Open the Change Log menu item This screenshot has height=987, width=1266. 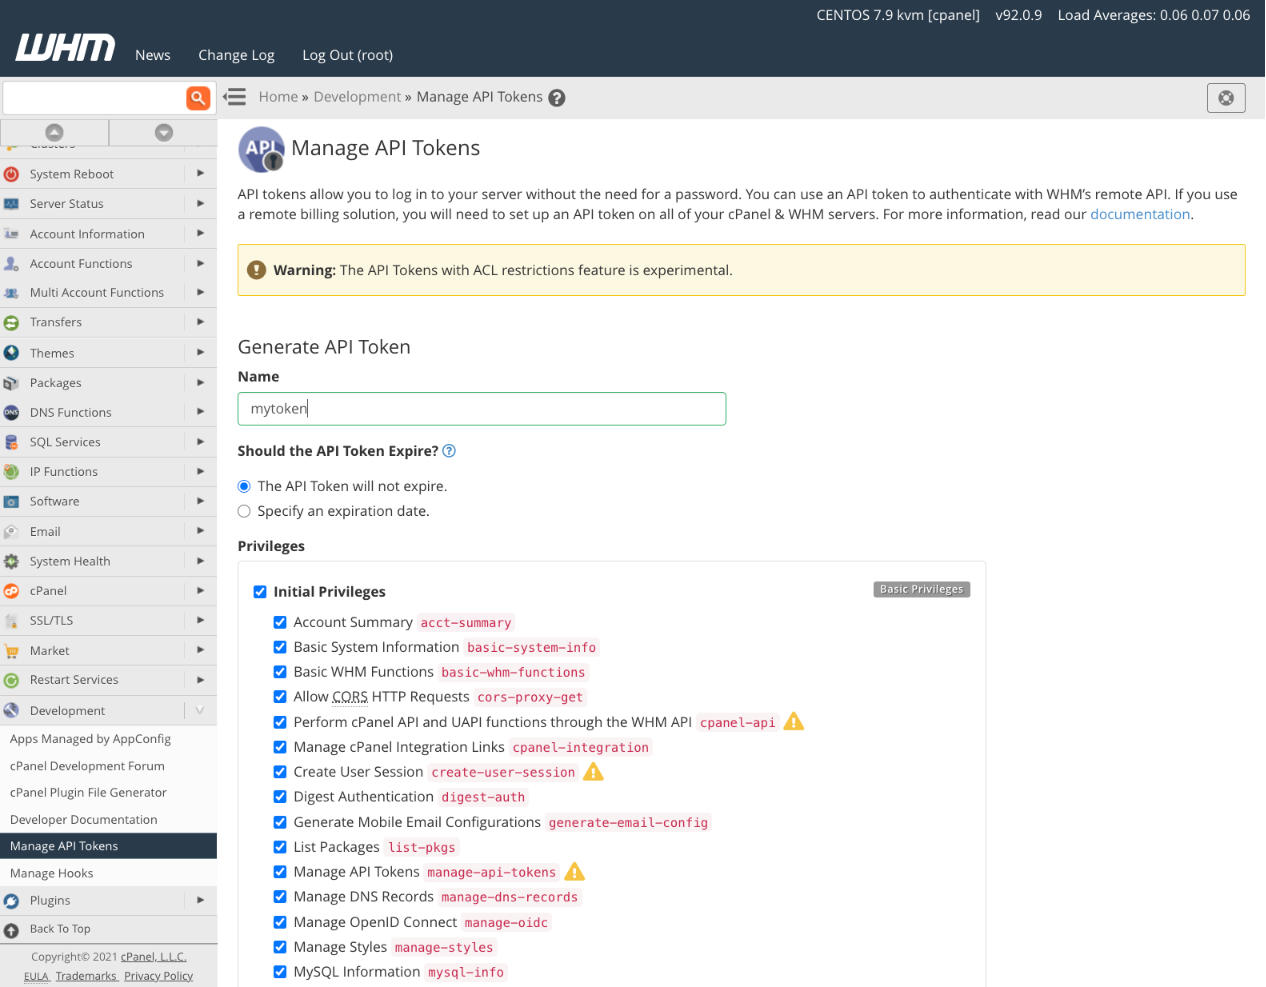[x=236, y=55]
